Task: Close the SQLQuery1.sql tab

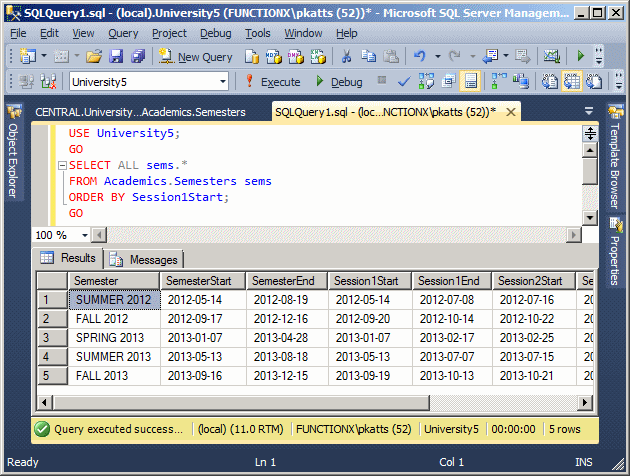Action: coord(511,112)
